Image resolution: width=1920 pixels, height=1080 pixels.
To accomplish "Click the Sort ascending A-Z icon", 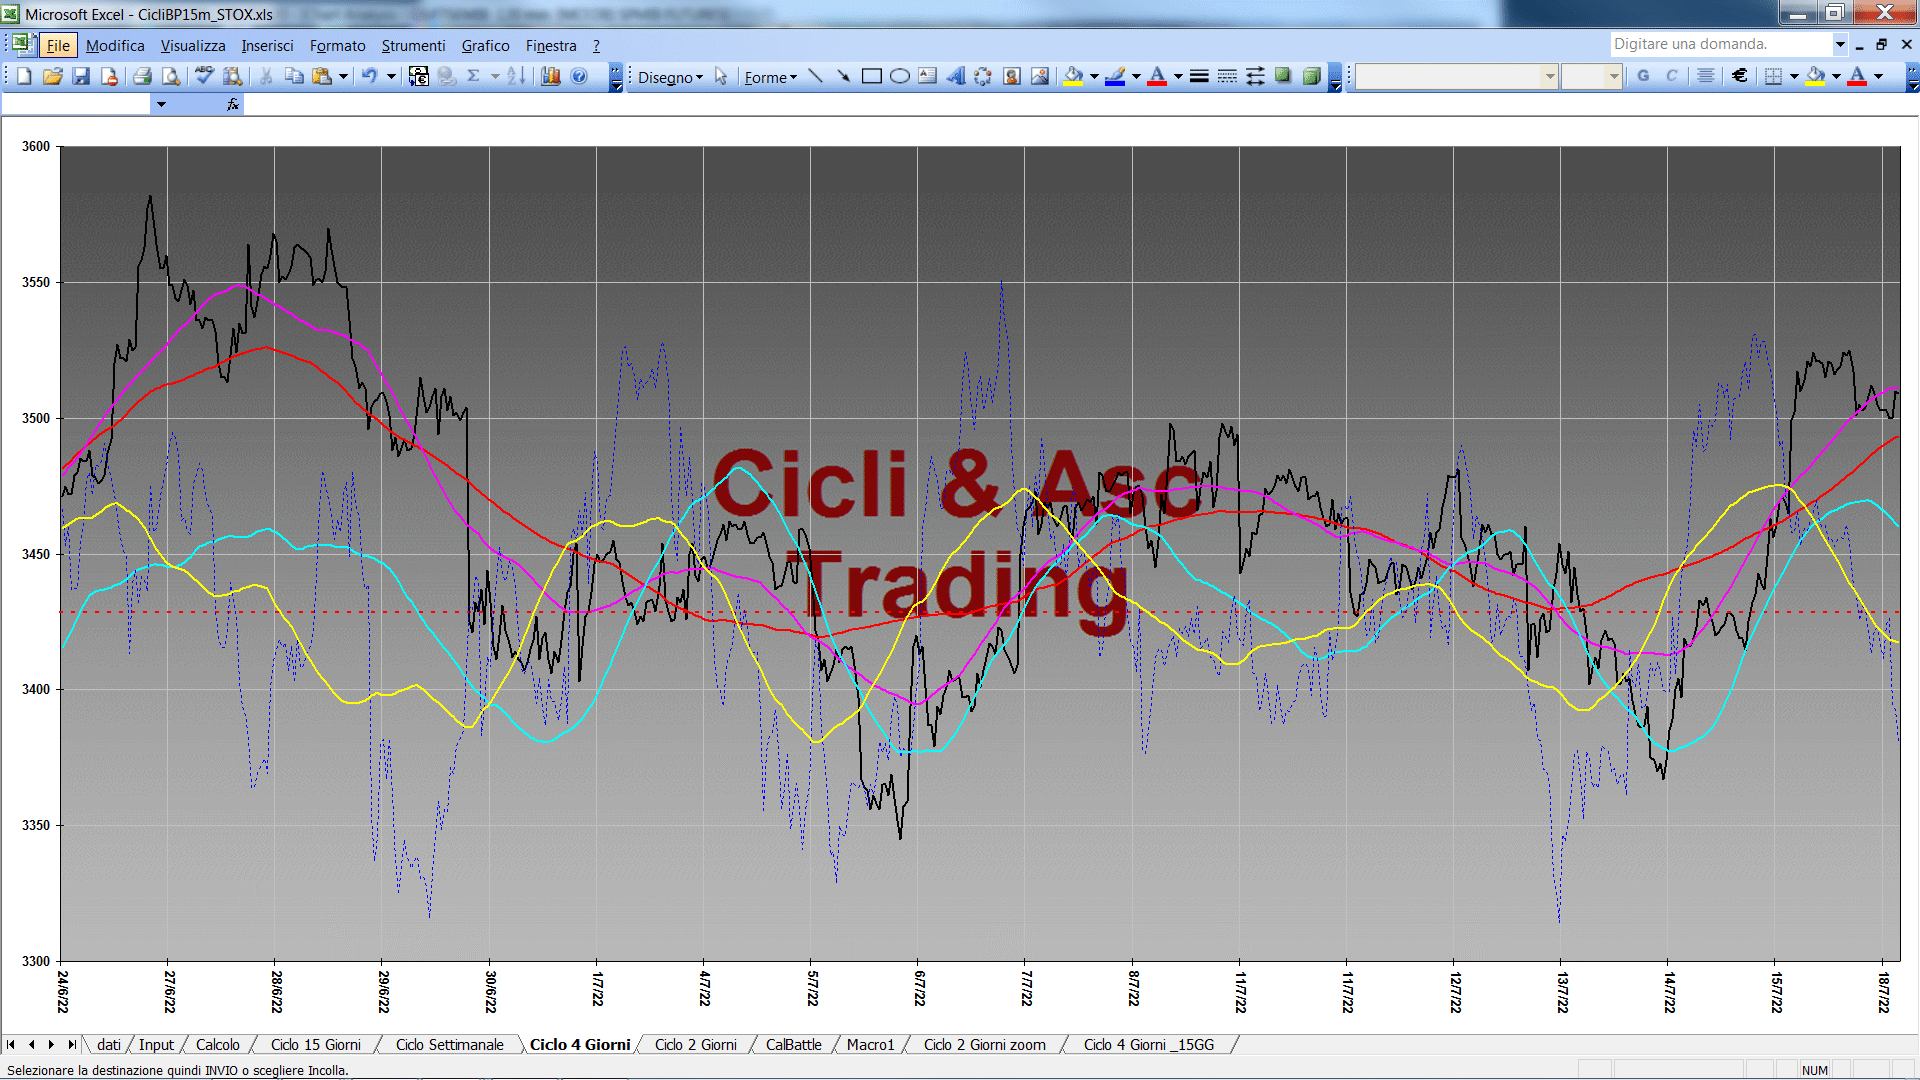I will click(516, 76).
